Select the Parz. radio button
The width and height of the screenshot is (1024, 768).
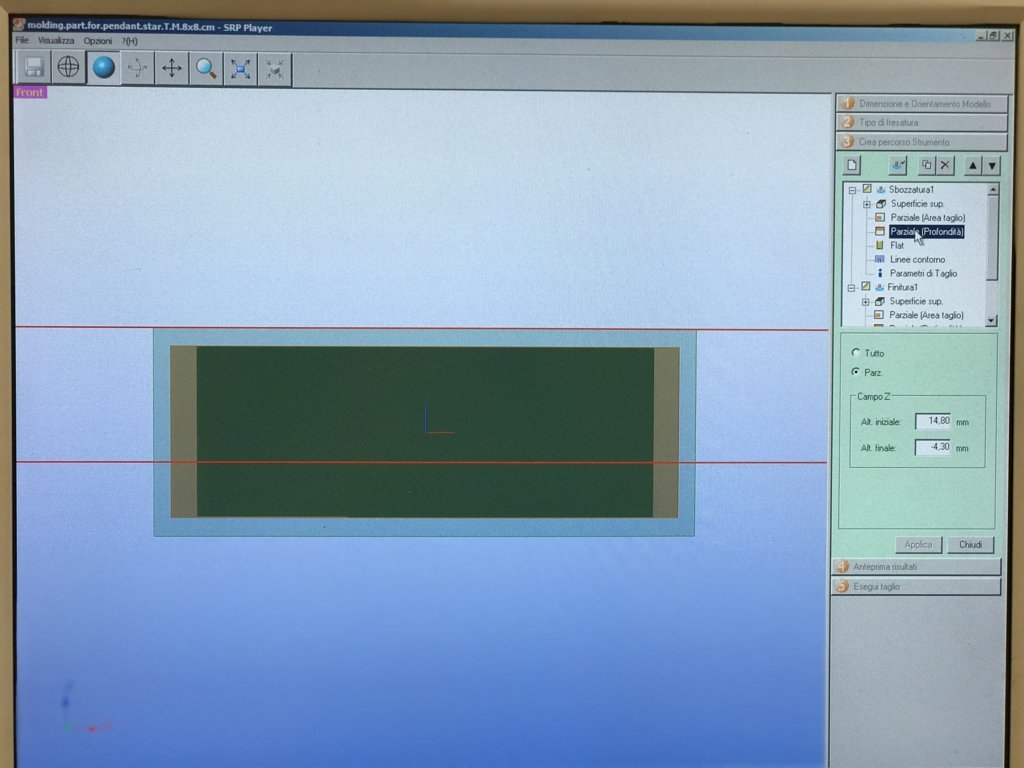pos(856,372)
